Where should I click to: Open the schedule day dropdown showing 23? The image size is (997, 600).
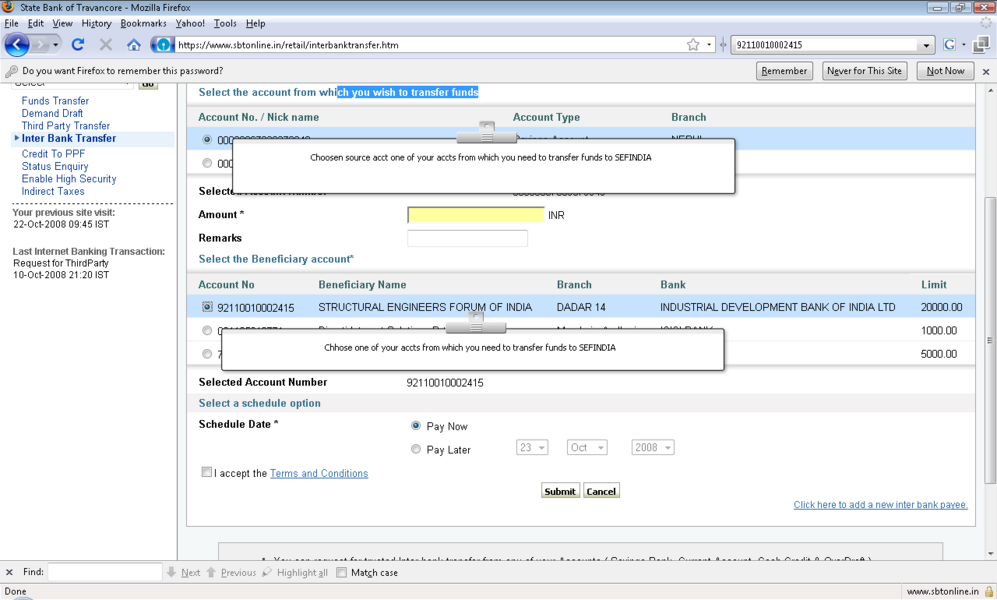coord(532,448)
